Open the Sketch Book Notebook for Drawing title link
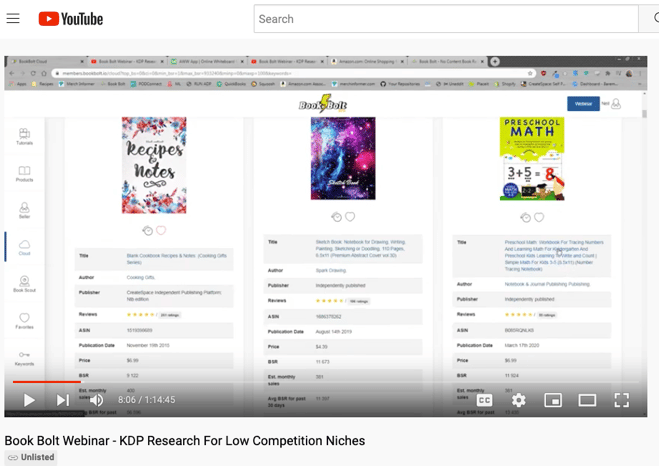The width and height of the screenshot is (659, 466). (360, 249)
